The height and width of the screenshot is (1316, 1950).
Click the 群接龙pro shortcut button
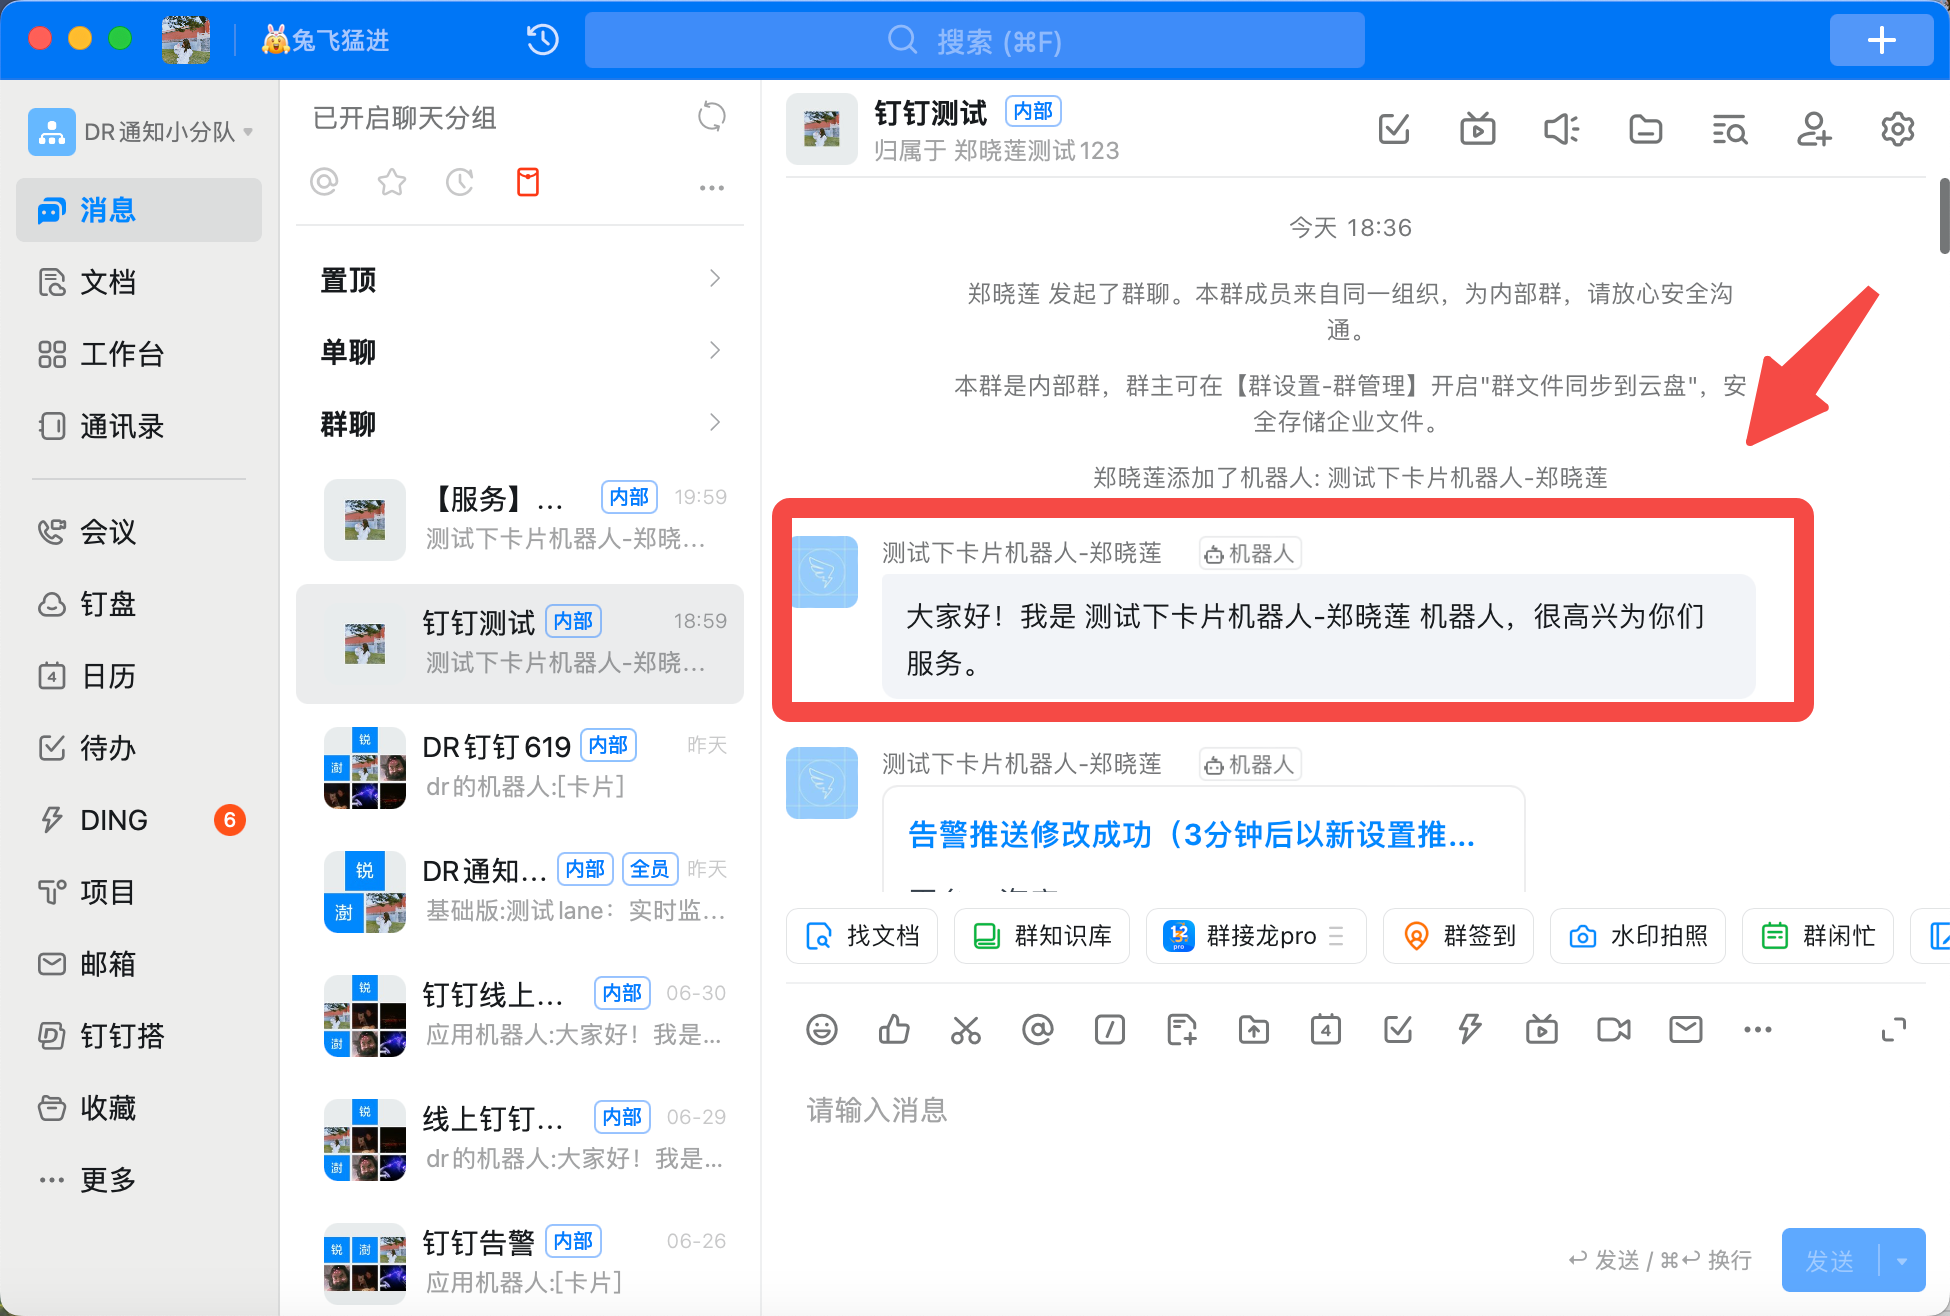[1256, 936]
